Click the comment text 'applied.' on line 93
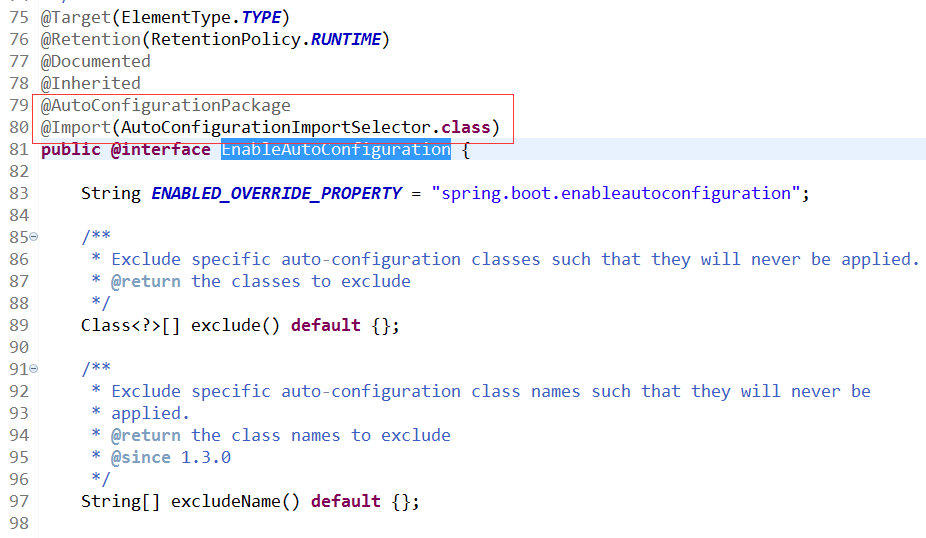Image resolution: width=926 pixels, height=538 pixels. click(x=151, y=414)
